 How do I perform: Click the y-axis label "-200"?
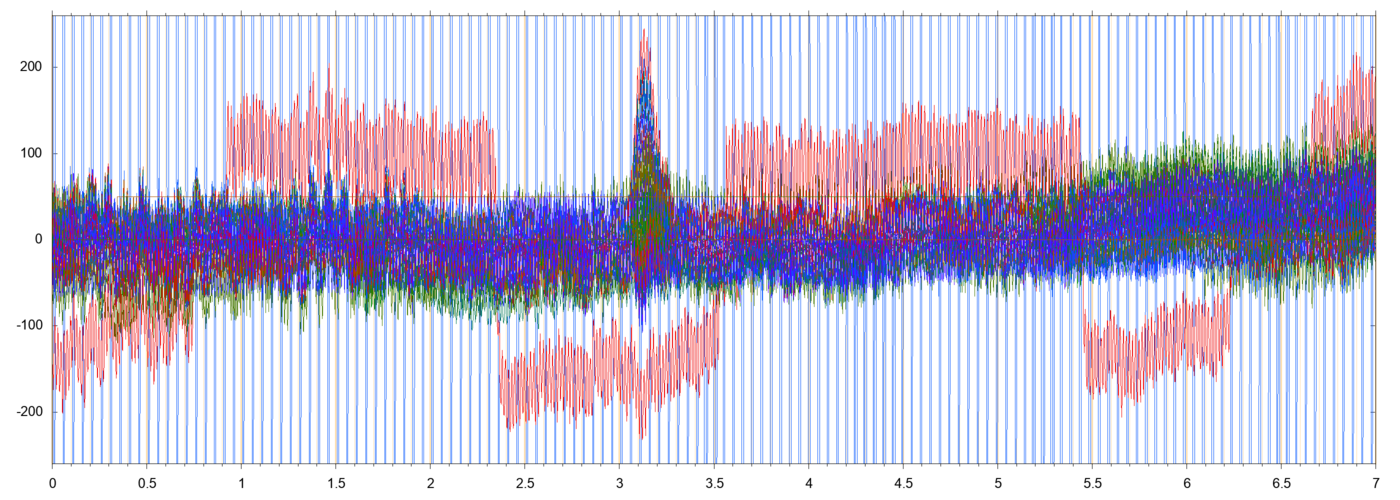click(x=29, y=412)
